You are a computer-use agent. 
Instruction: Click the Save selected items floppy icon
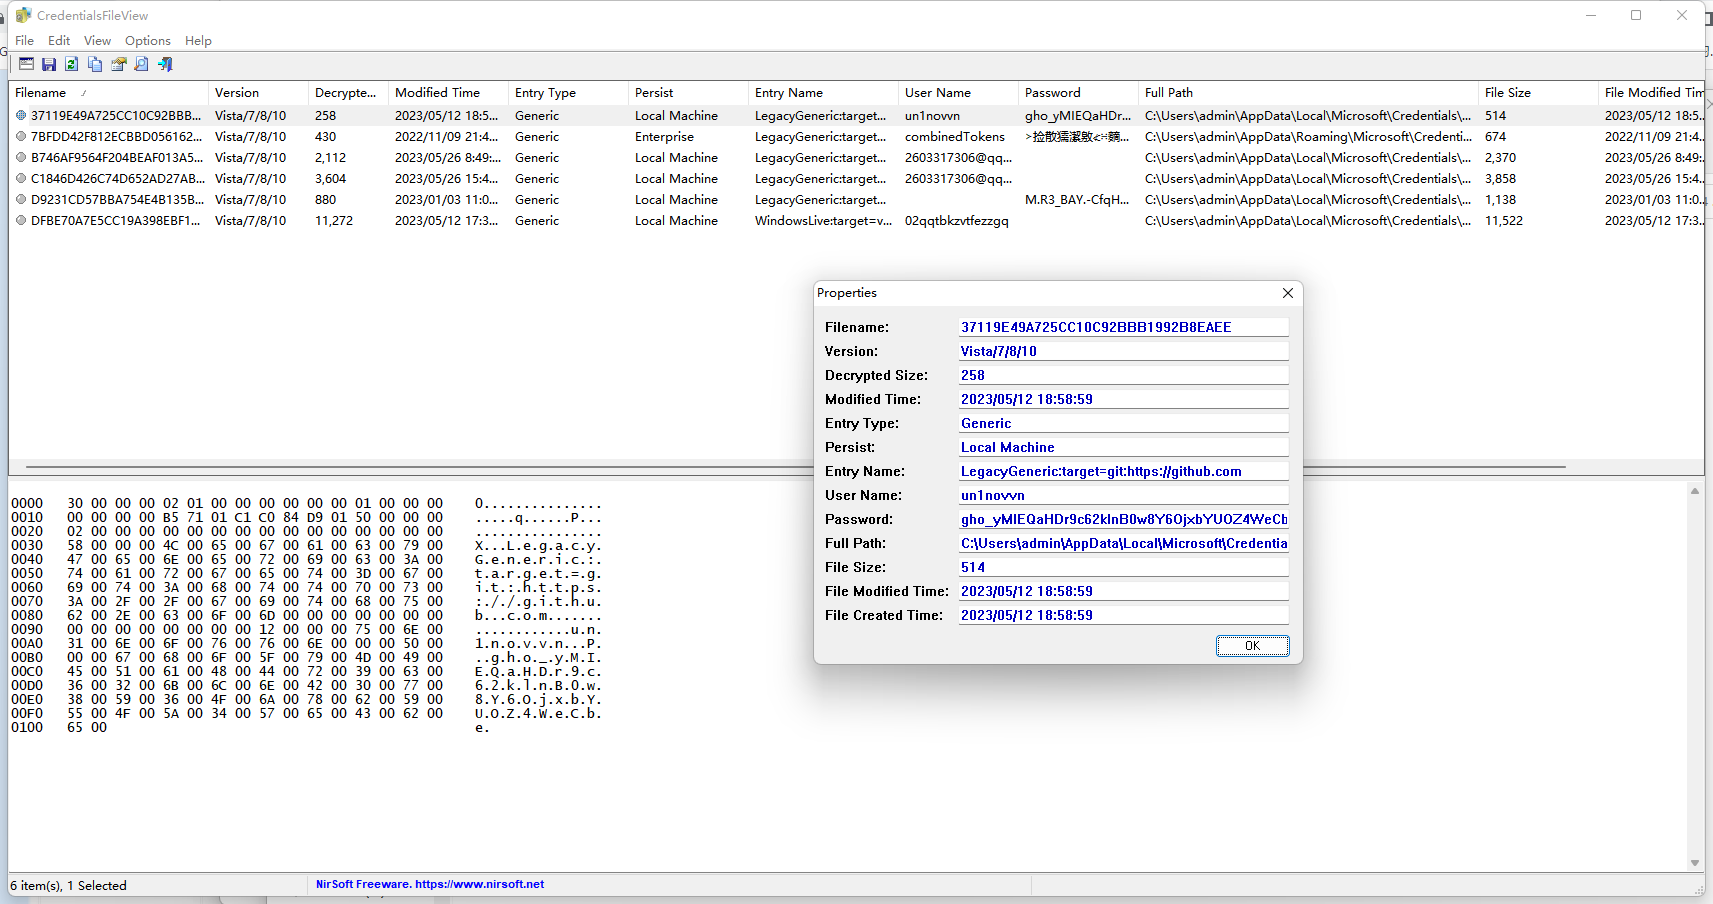pyautogui.click(x=49, y=64)
